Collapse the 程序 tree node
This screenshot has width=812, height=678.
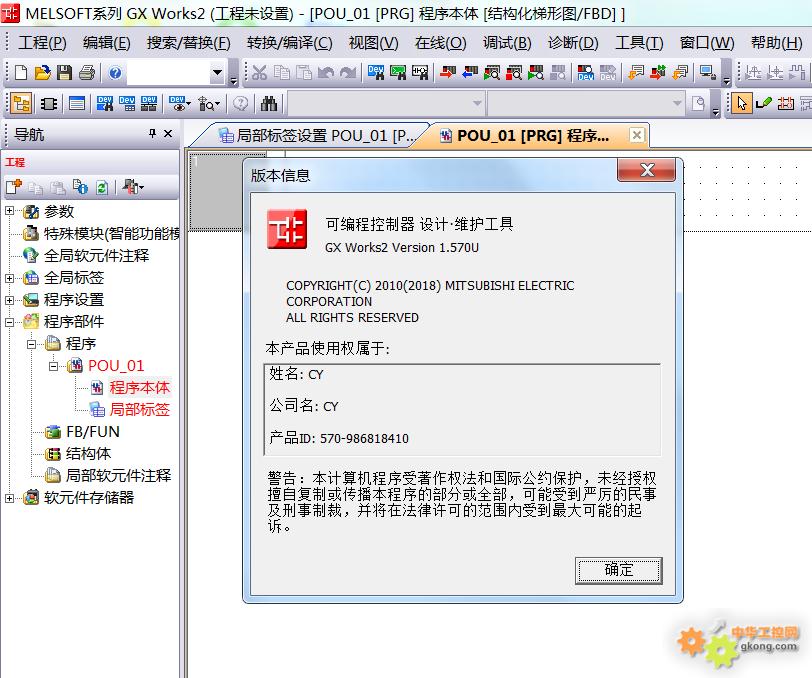pyautogui.click(x=31, y=344)
